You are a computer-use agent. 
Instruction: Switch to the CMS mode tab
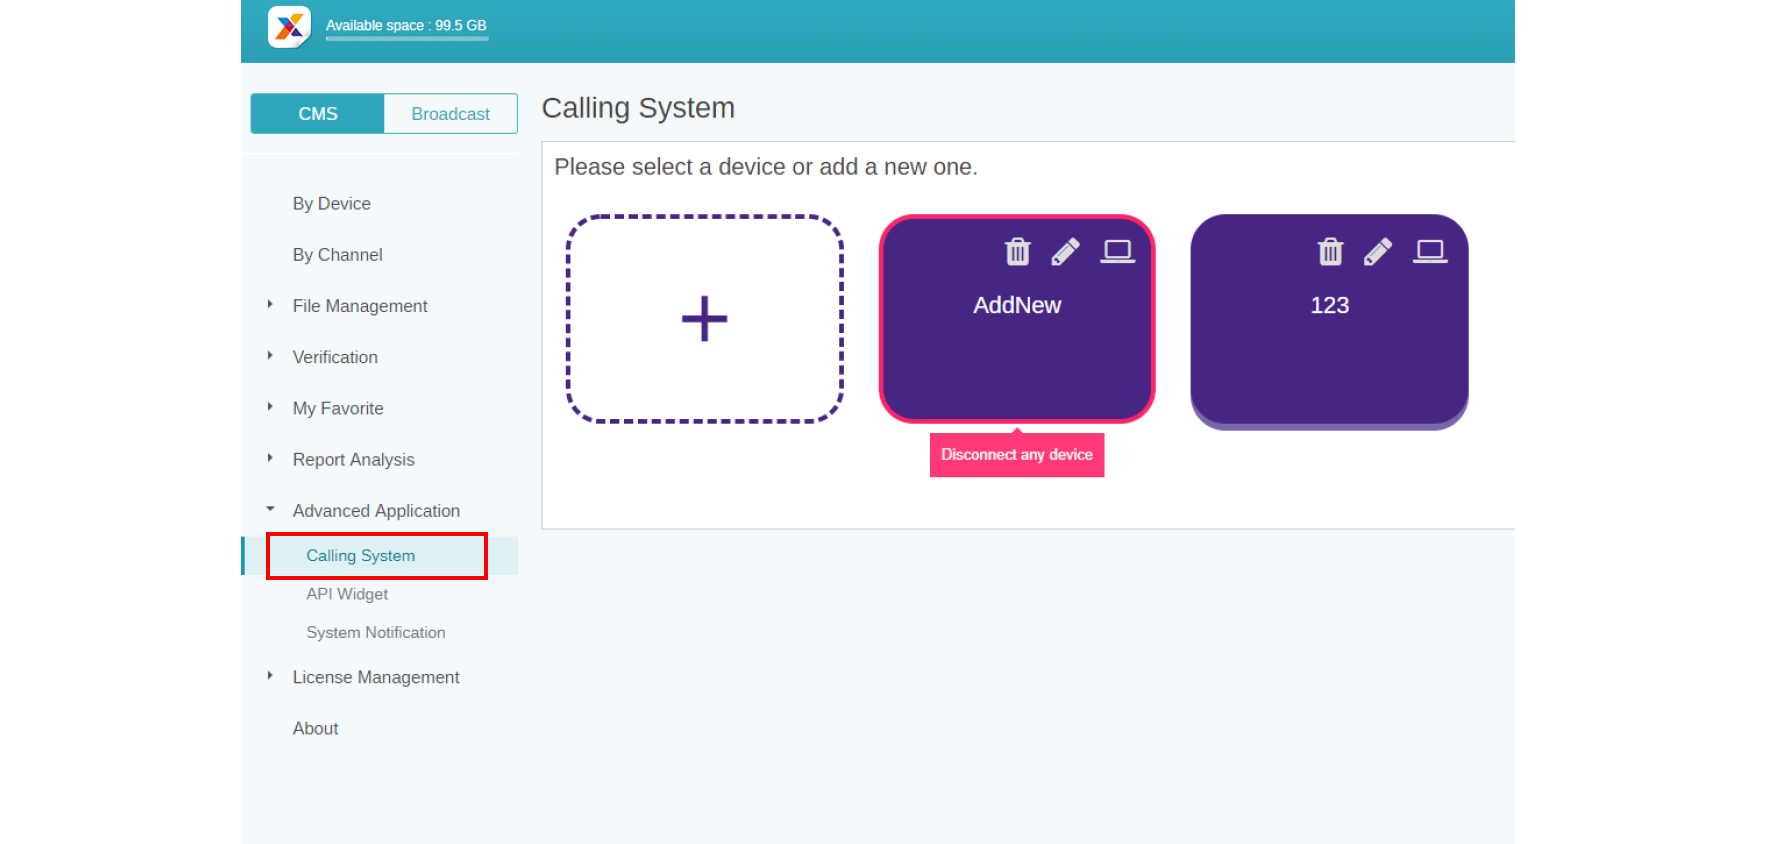coord(318,114)
